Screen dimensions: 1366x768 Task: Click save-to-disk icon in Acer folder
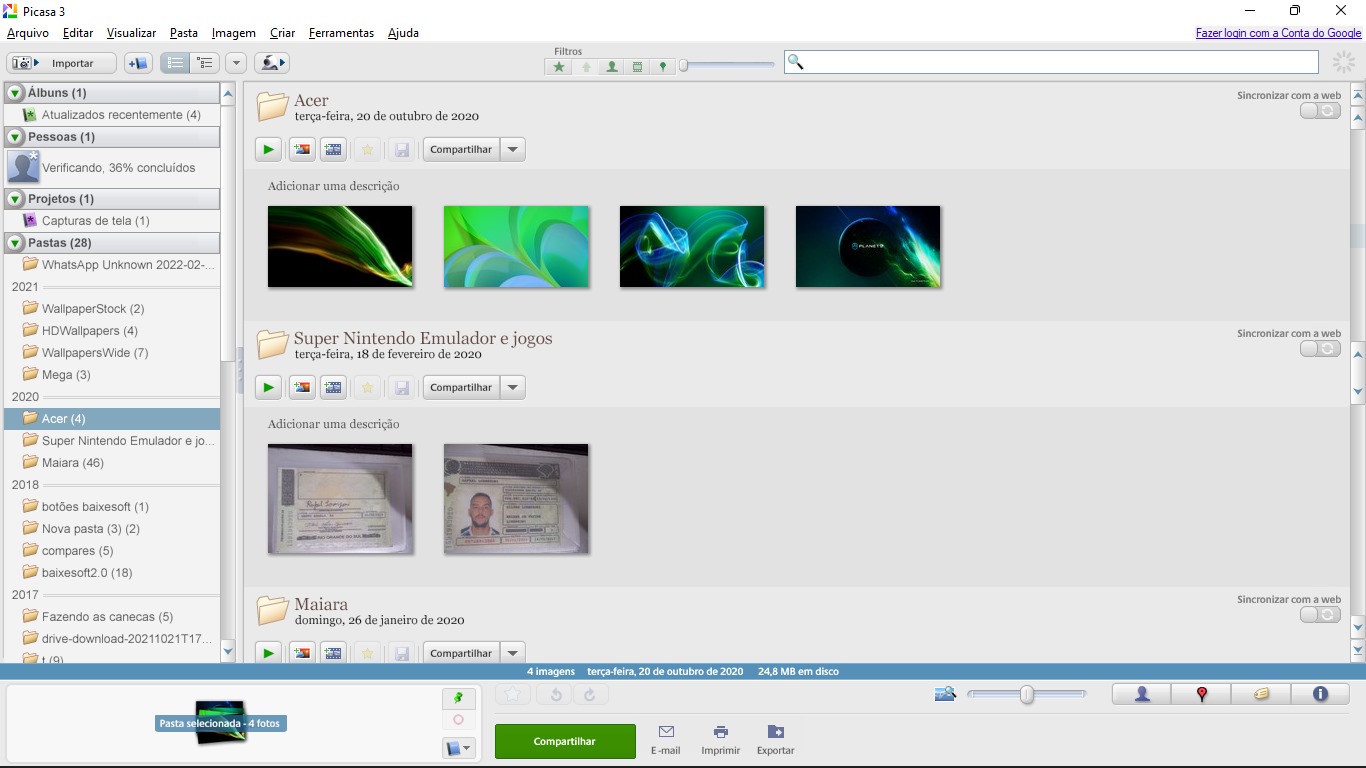click(x=401, y=149)
